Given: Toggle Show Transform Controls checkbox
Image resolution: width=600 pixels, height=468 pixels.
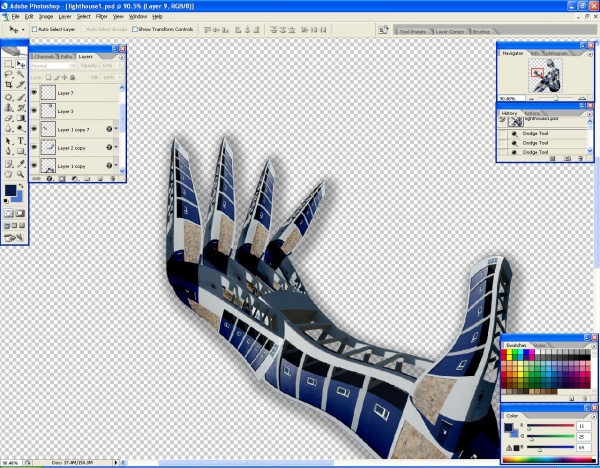Looking at the screenshot, I should click(x=135, y=29).
